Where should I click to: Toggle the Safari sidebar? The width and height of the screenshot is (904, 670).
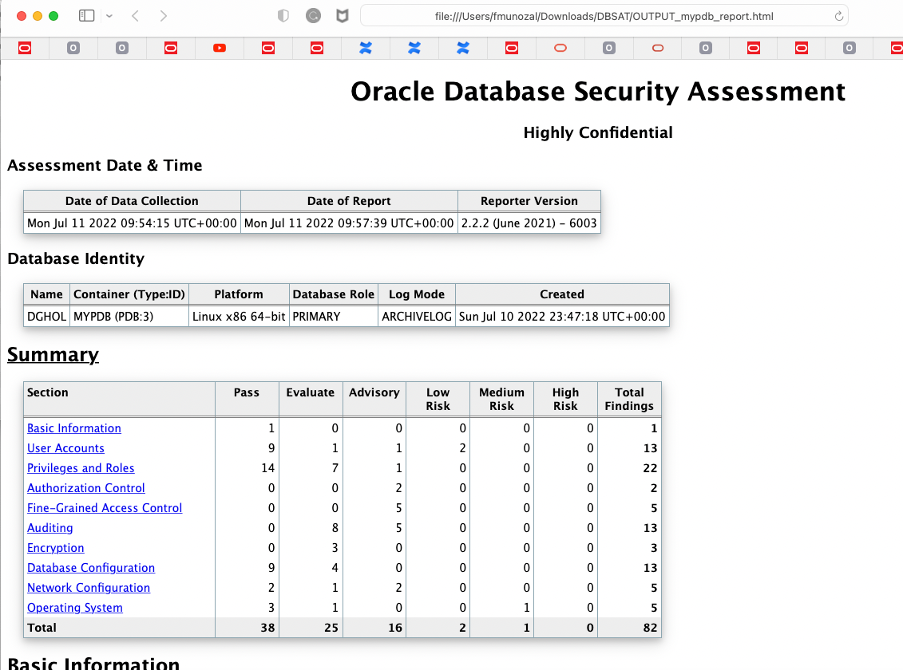[x=86, y=16]
